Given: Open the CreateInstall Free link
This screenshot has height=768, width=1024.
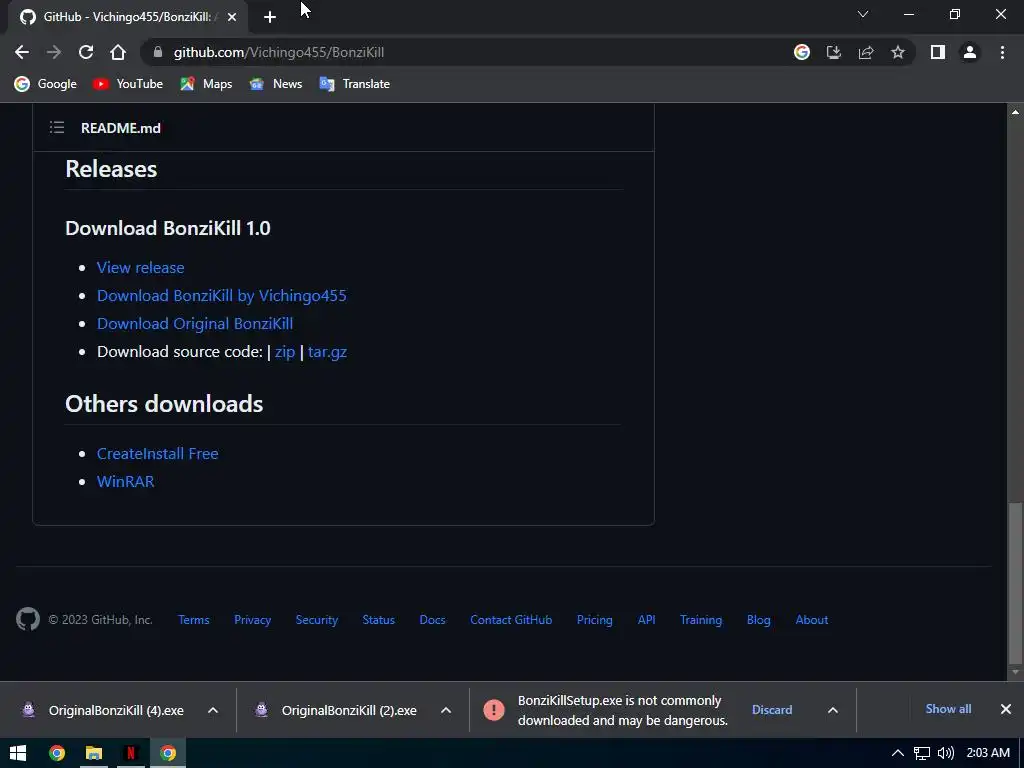Looking at the screenshot, I should 157,454.
